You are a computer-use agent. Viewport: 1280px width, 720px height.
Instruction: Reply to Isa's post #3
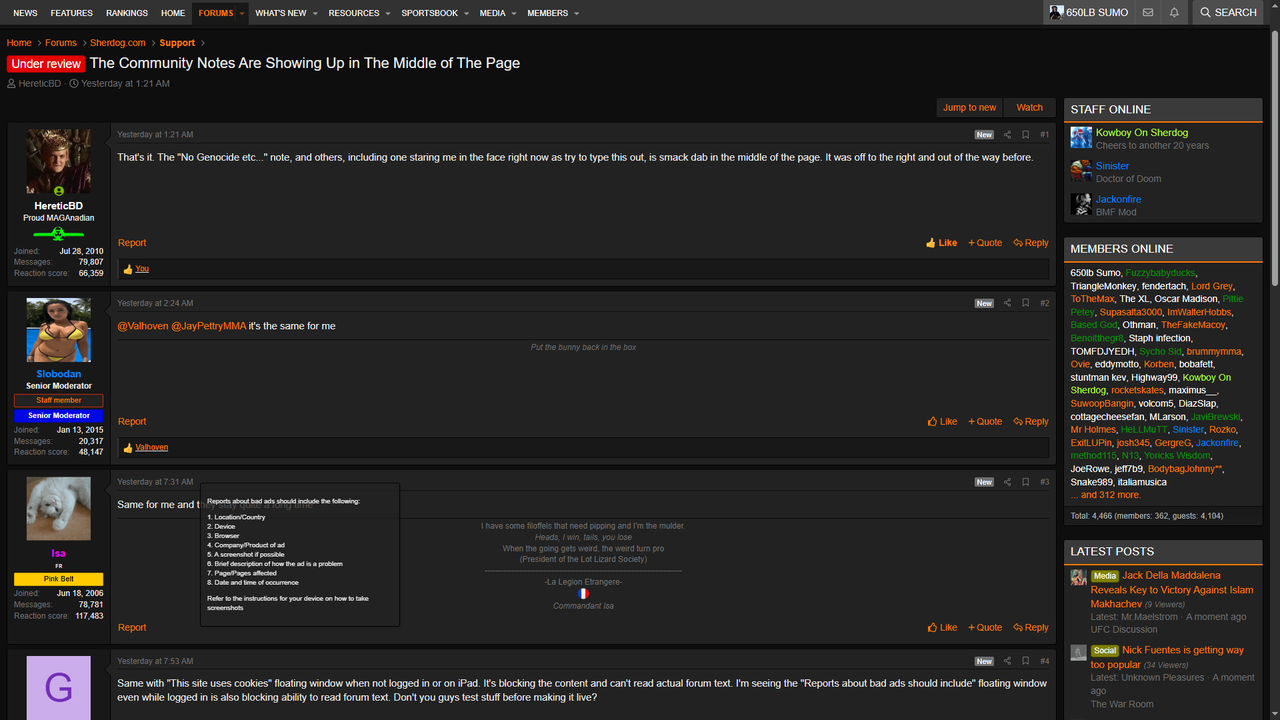pos(1031,628)
